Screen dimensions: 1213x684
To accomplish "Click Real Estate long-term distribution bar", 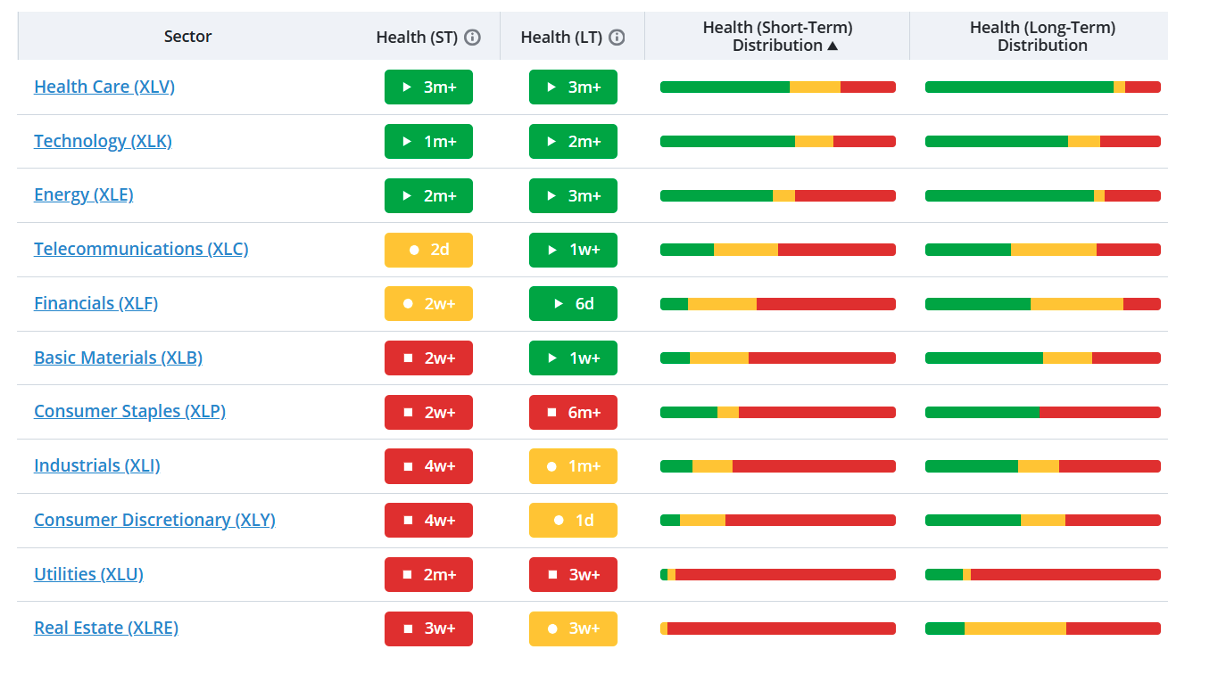I will tap(1043, 628).
